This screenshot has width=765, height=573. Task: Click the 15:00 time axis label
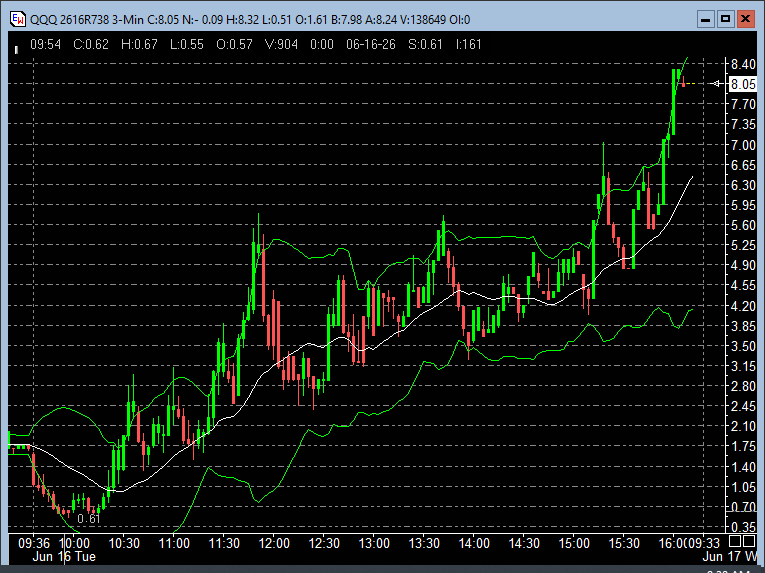click(574, 543)
